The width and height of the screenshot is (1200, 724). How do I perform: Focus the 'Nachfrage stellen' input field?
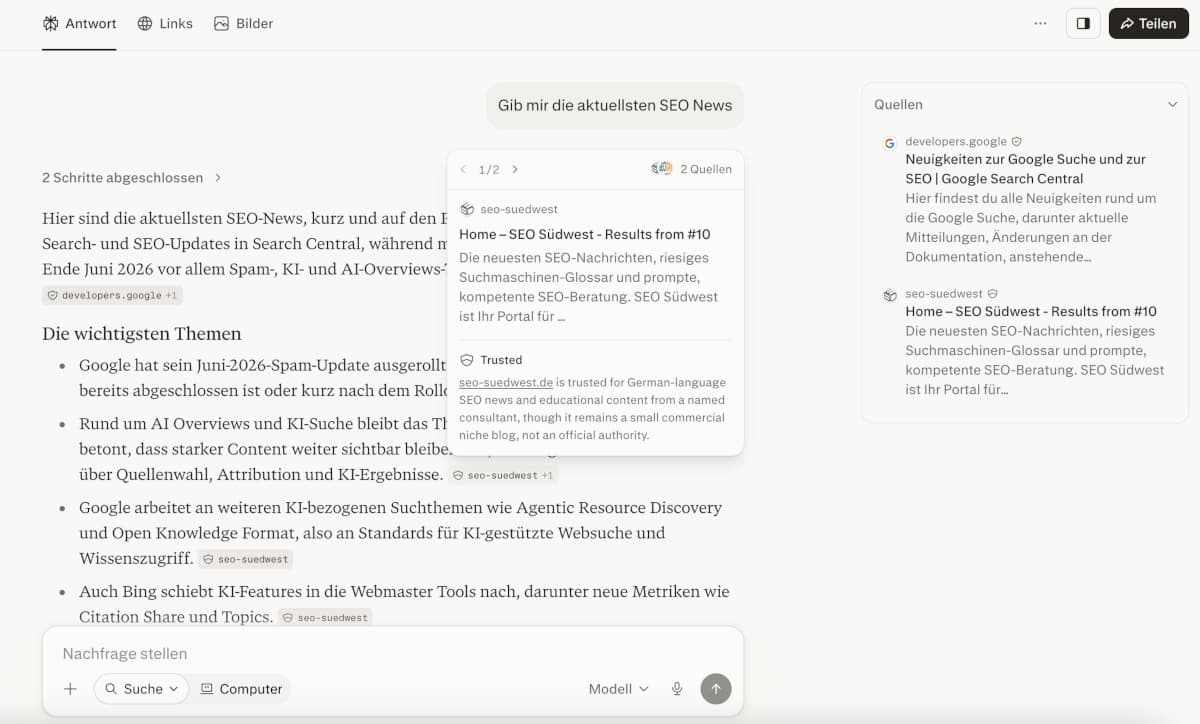tap(392, 653)
